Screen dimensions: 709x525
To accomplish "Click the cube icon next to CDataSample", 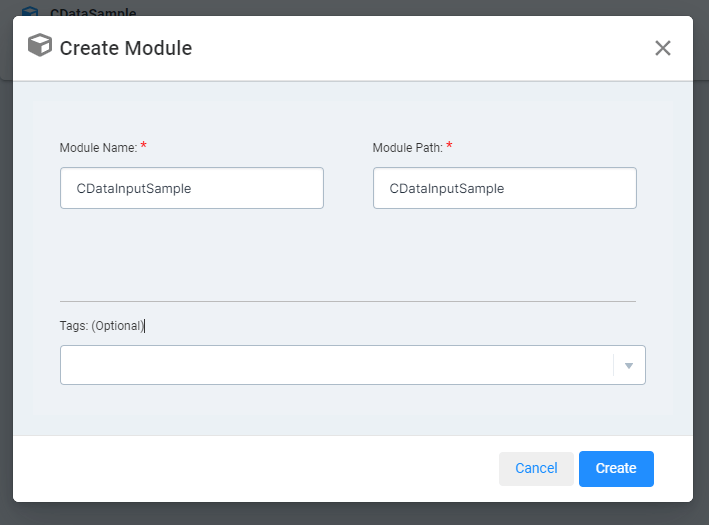I will point(30,13).
